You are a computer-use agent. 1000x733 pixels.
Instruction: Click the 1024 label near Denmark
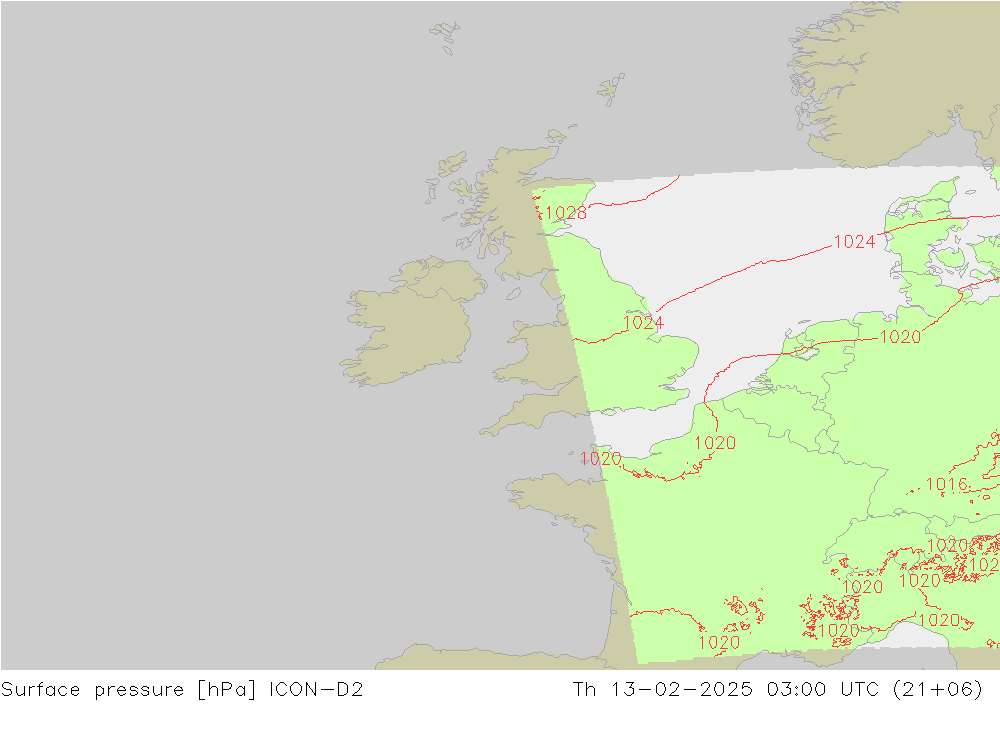click(855, 242)
